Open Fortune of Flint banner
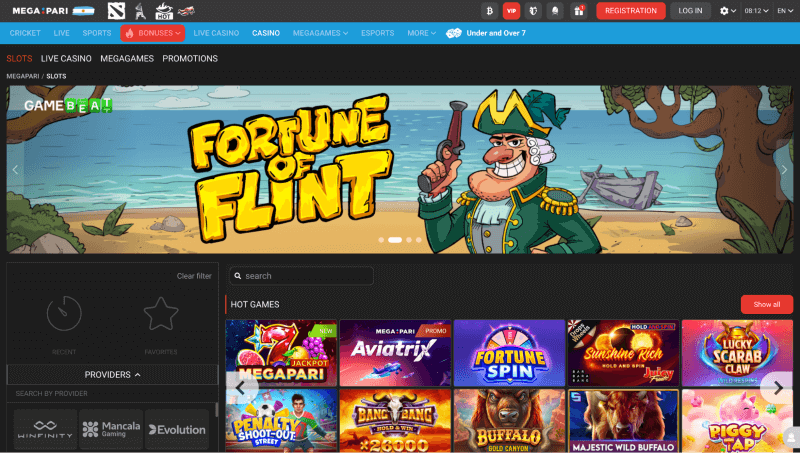800x453 pixels. [399, 169]
